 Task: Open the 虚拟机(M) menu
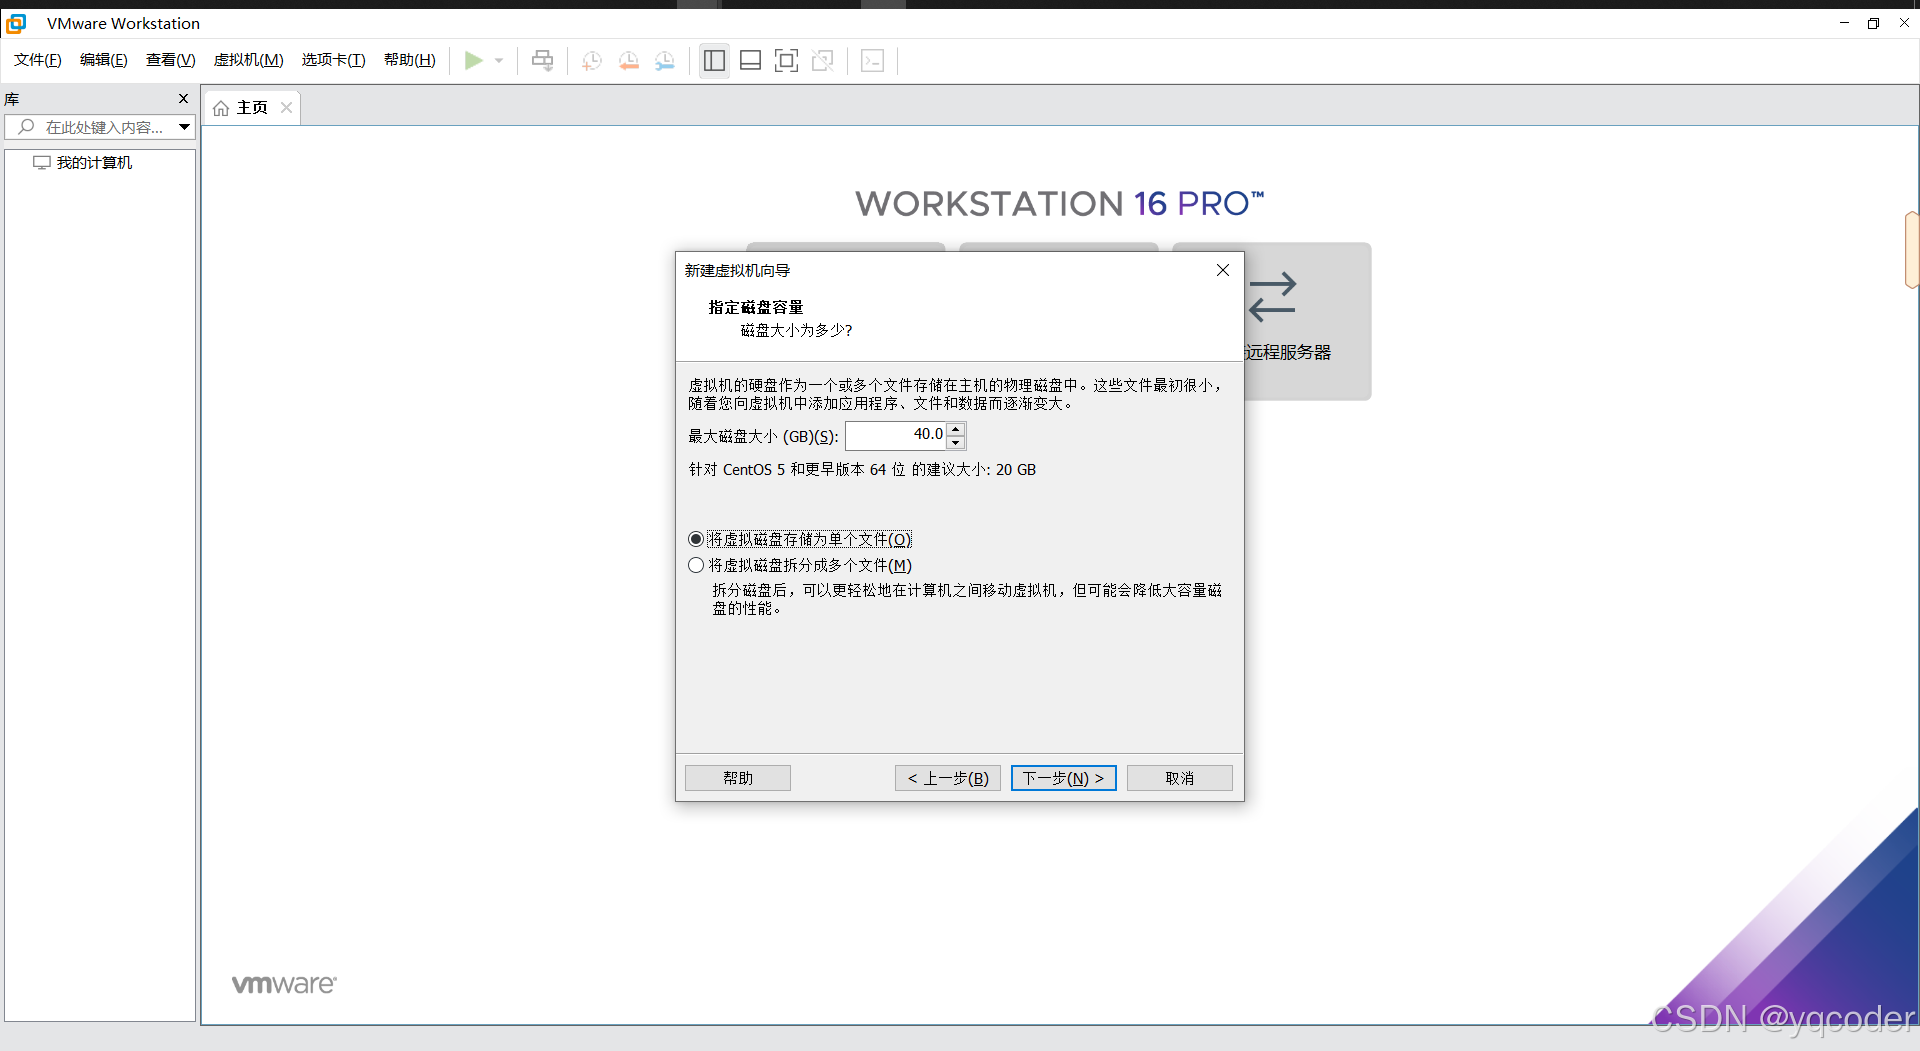[249, 60]
